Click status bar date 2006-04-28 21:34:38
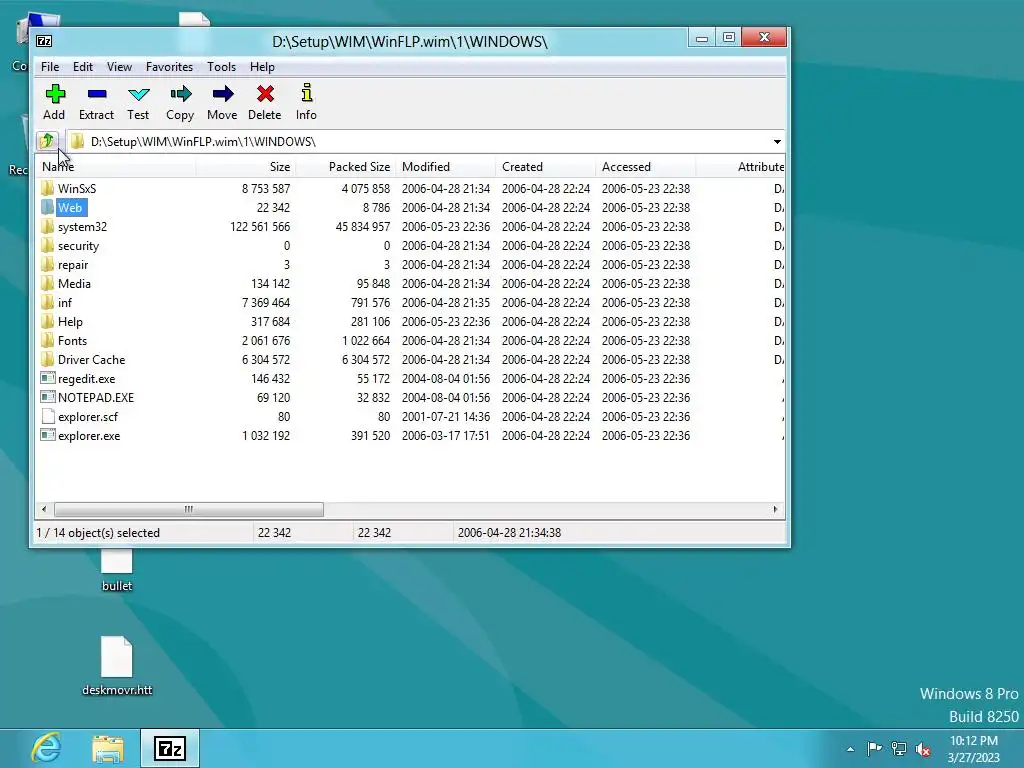The image size is (1024, 768). click(509, 533)
